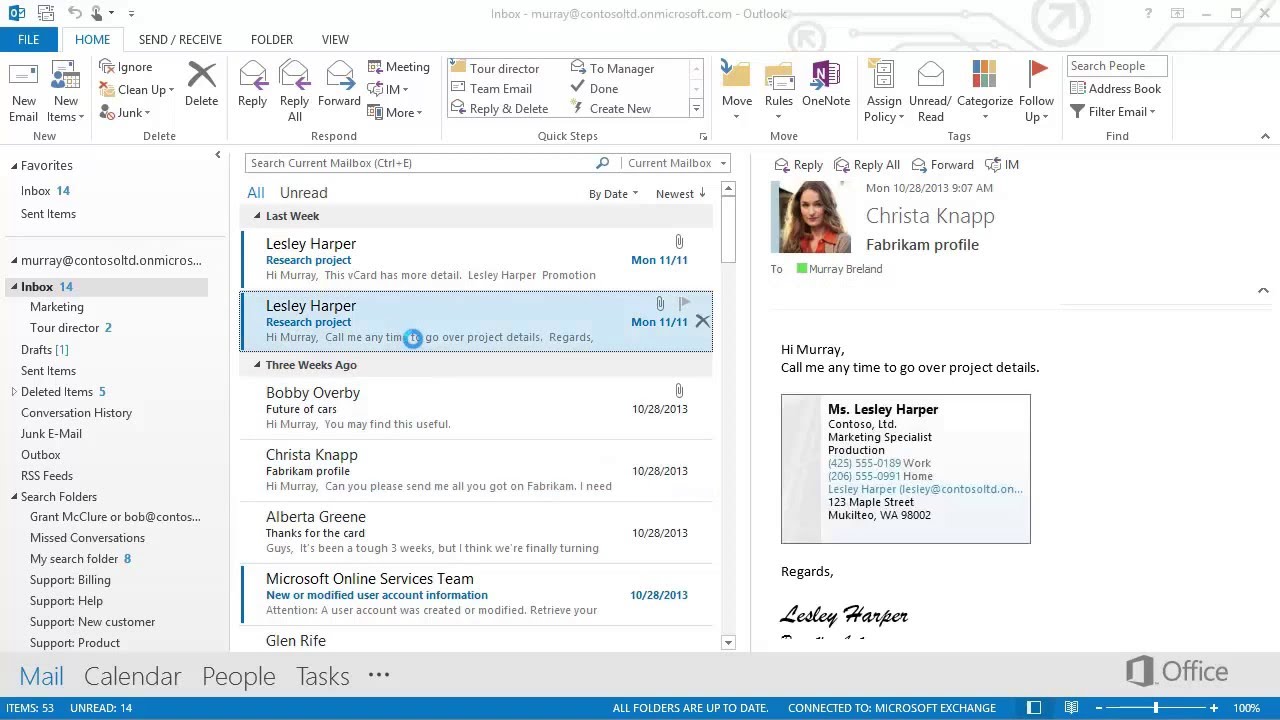The height and width of the screenshot is (720, 1280).
Task: Minimize the folder pane
Action: coord(218,155)
